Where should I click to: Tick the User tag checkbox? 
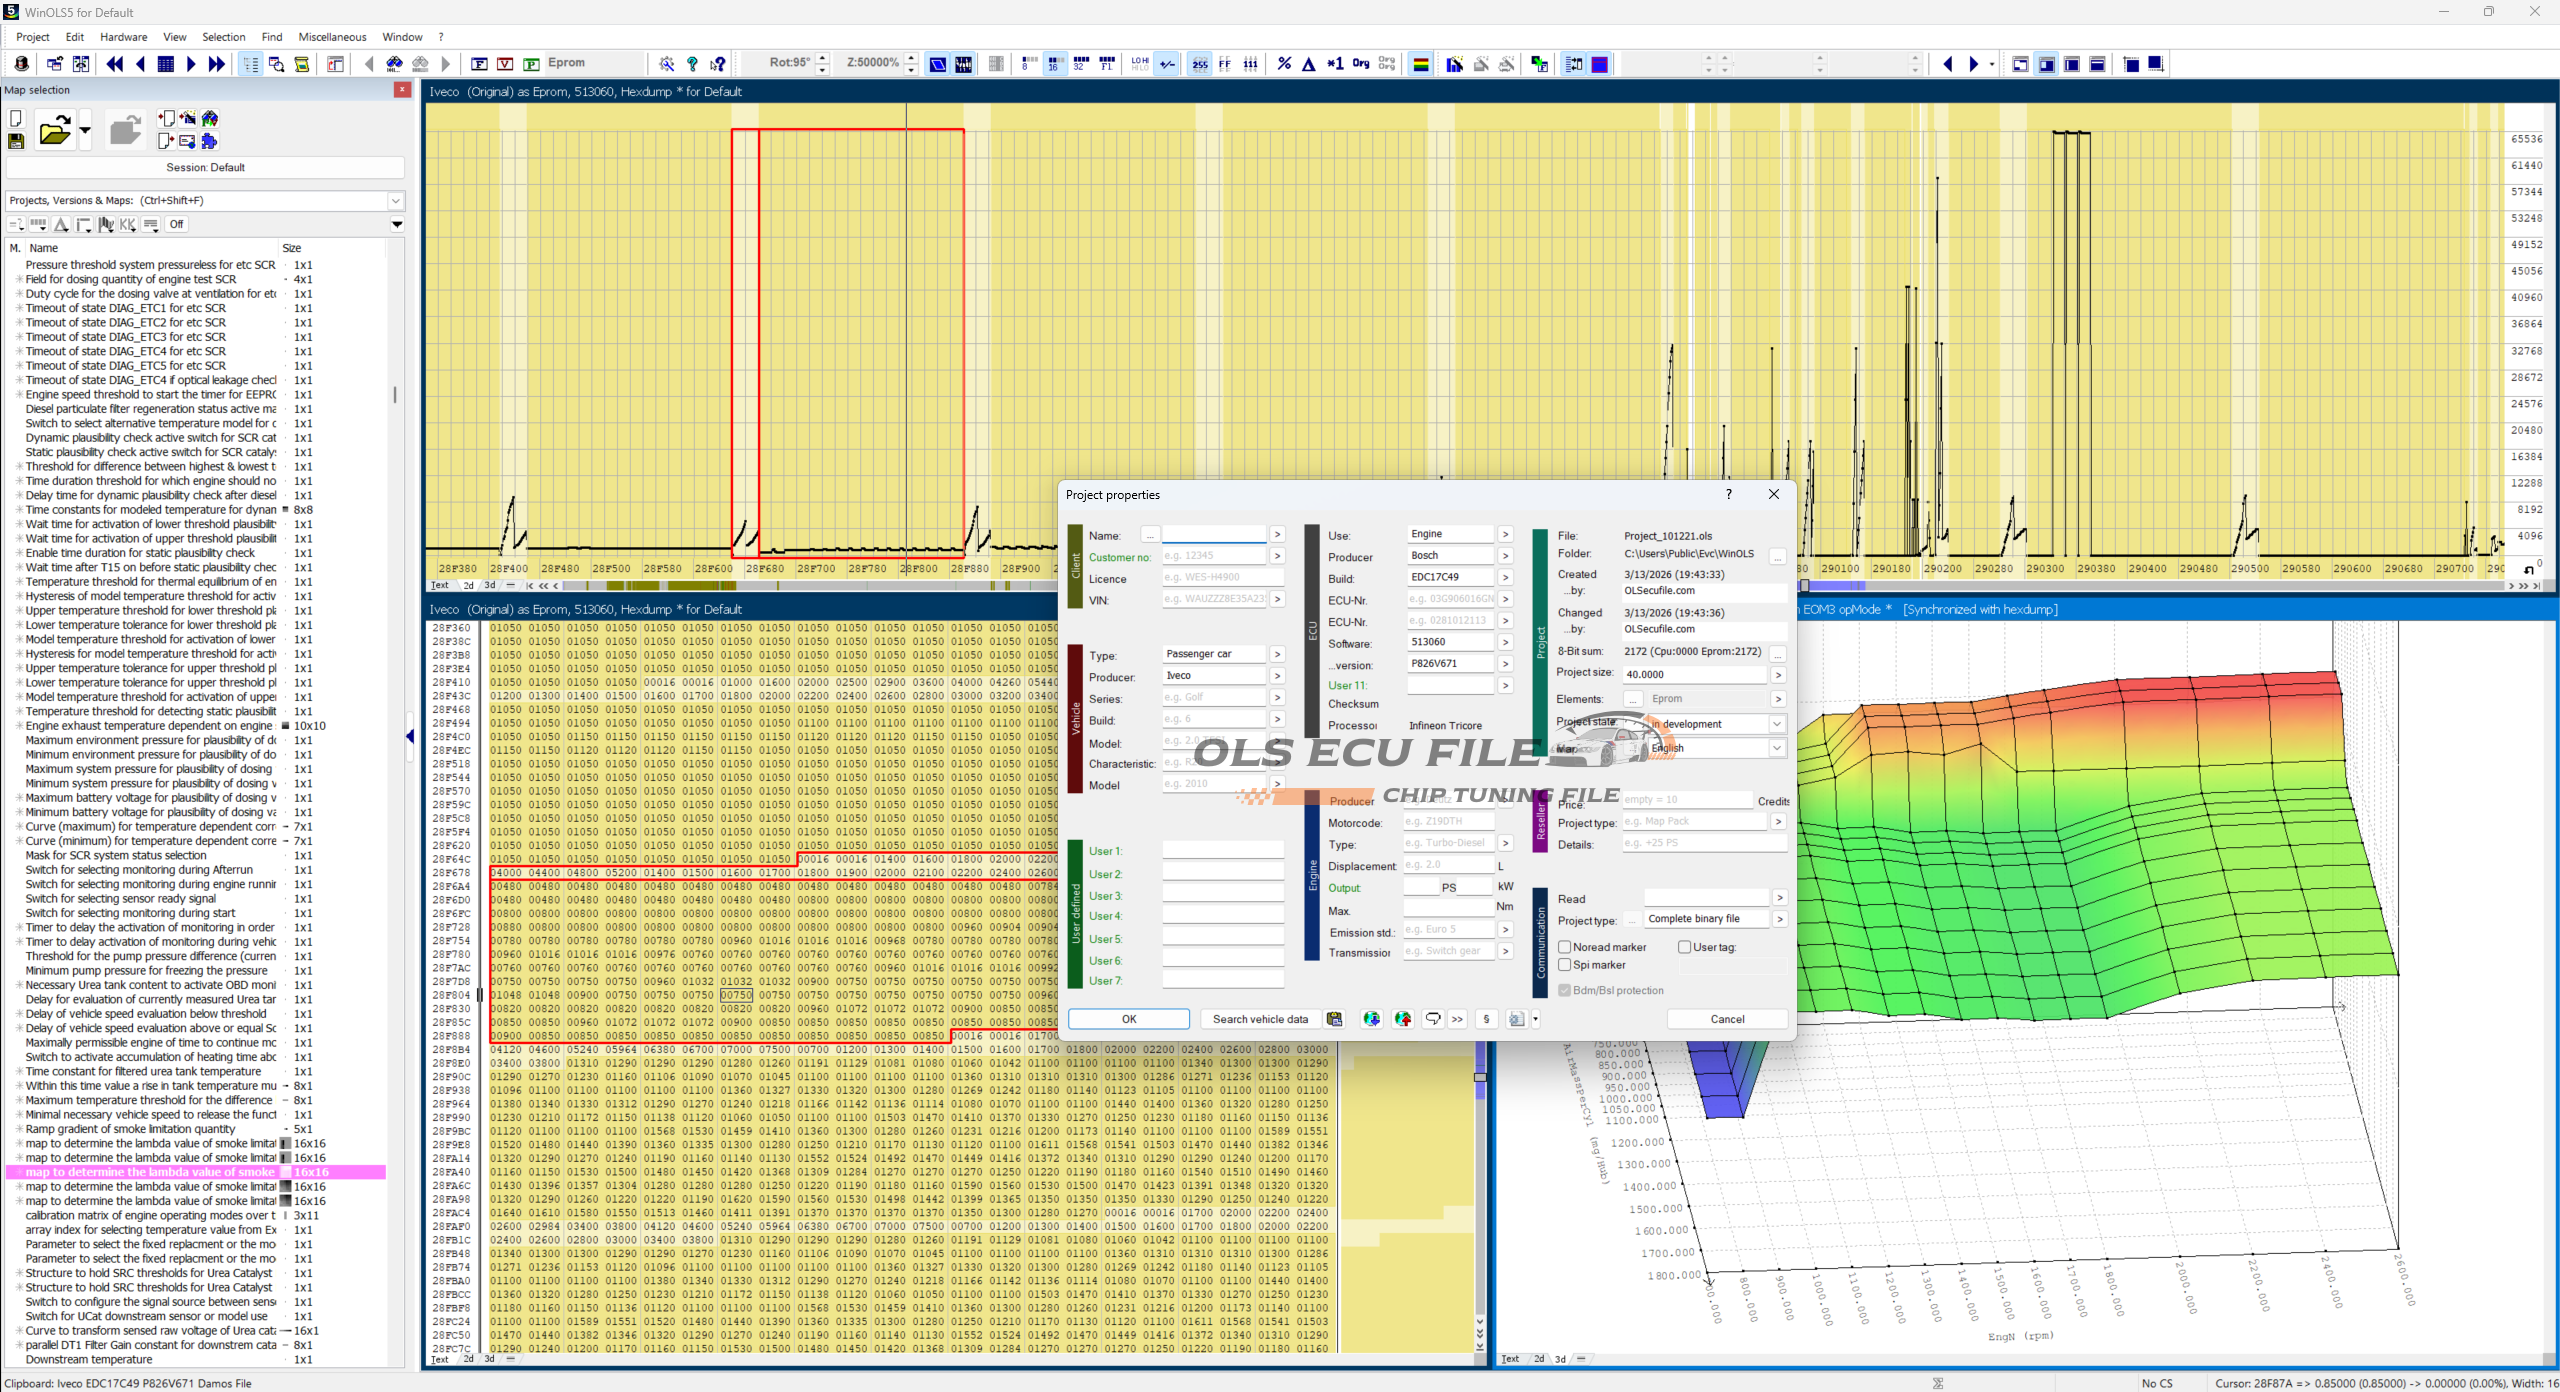[x=1684, y=947]
